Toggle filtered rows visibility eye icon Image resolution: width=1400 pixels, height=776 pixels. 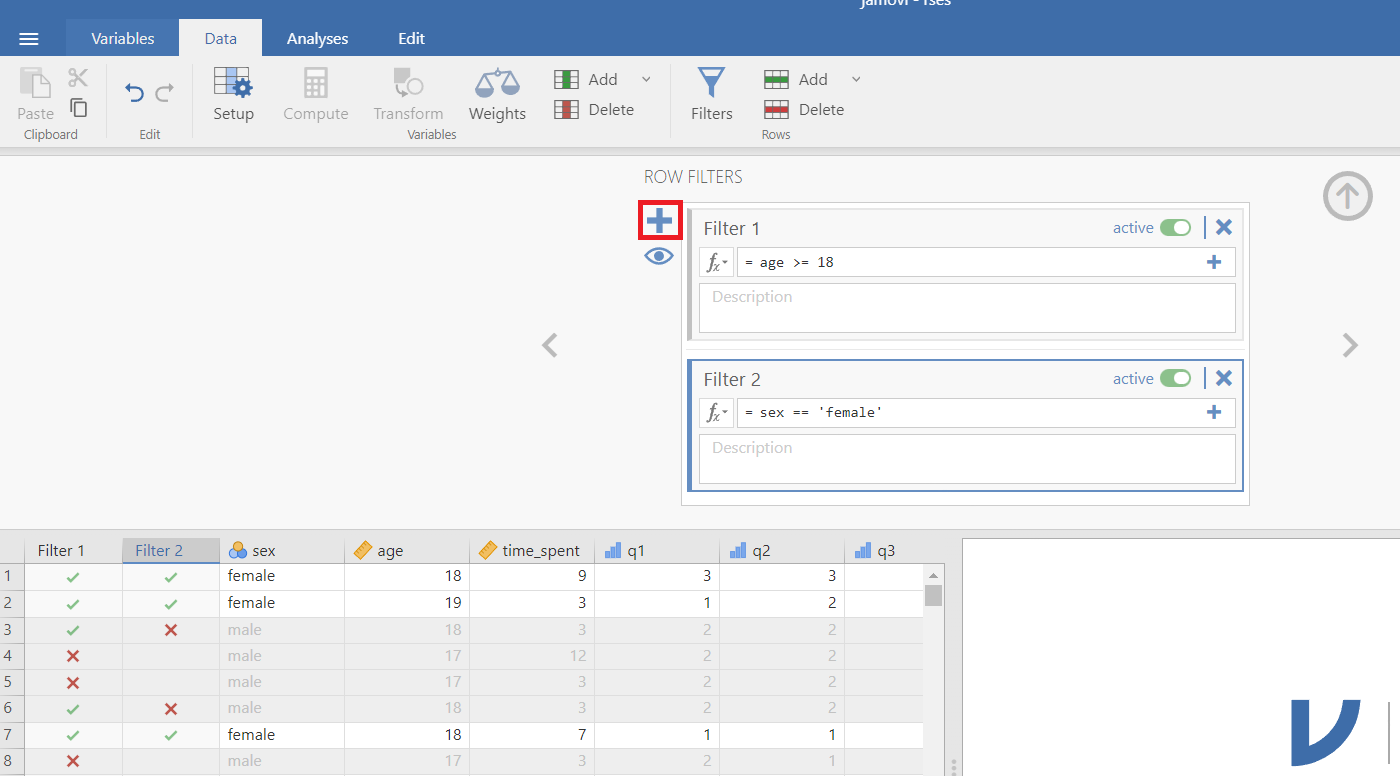[x=659, y=256]
